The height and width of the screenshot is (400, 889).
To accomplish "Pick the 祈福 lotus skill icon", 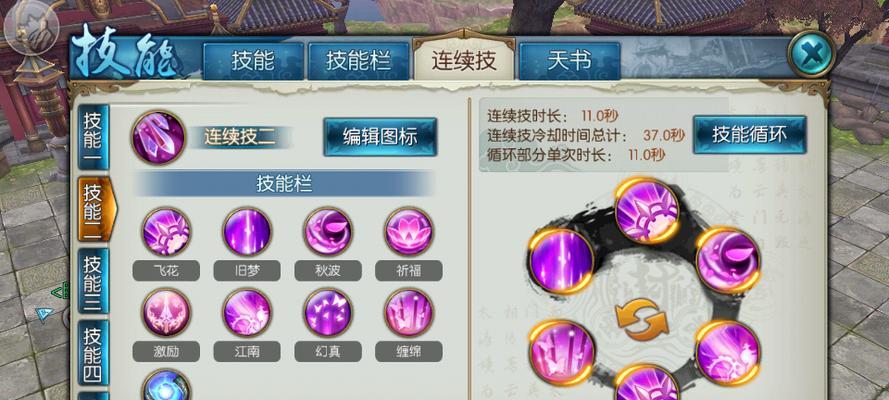I will point(408,232).
